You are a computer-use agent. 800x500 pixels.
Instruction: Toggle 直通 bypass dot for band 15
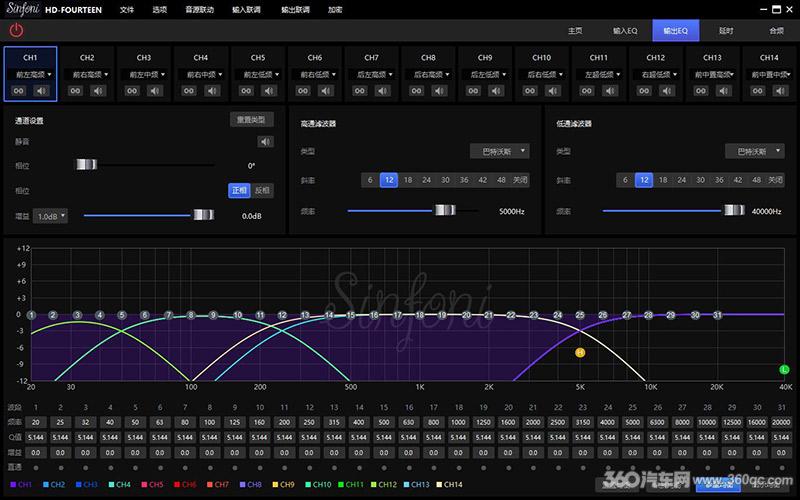(x=384, y=467)
